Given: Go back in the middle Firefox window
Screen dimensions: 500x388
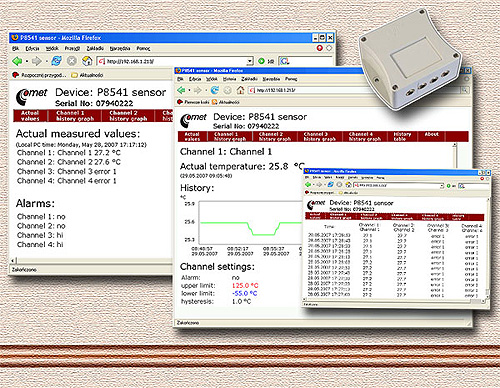Looking at the screenshot, I should 181,90.
